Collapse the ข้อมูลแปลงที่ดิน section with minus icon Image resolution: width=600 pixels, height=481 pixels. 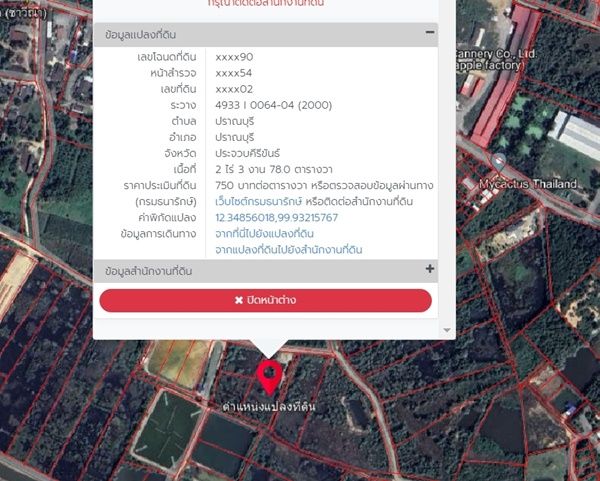point(429,33)
